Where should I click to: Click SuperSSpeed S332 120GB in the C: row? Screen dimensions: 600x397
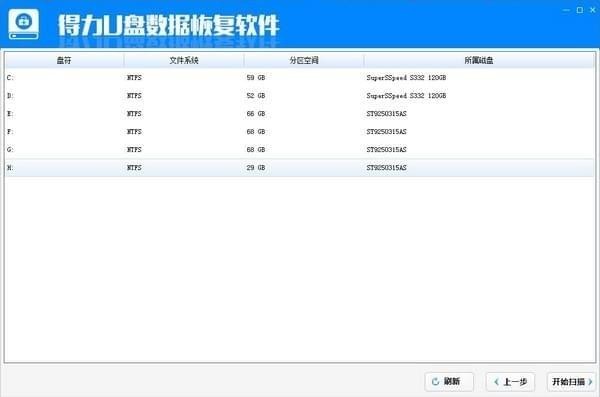click(x=406, y=78)
